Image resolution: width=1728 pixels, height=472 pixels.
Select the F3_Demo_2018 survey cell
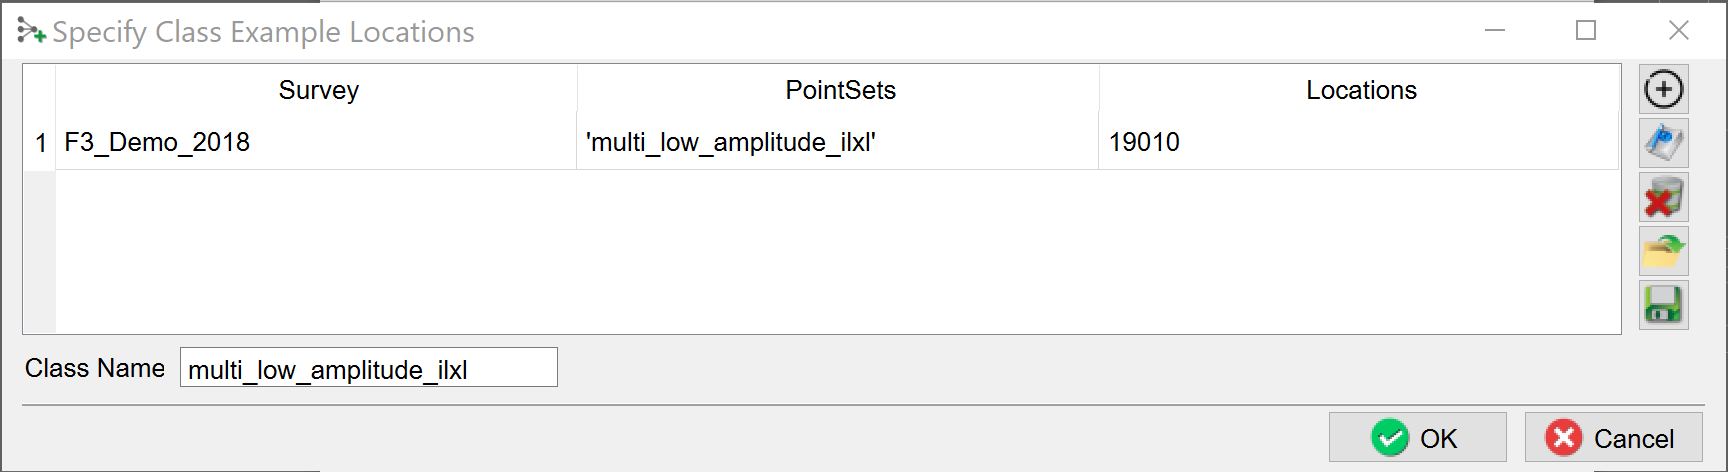click(x=316, y=143)
